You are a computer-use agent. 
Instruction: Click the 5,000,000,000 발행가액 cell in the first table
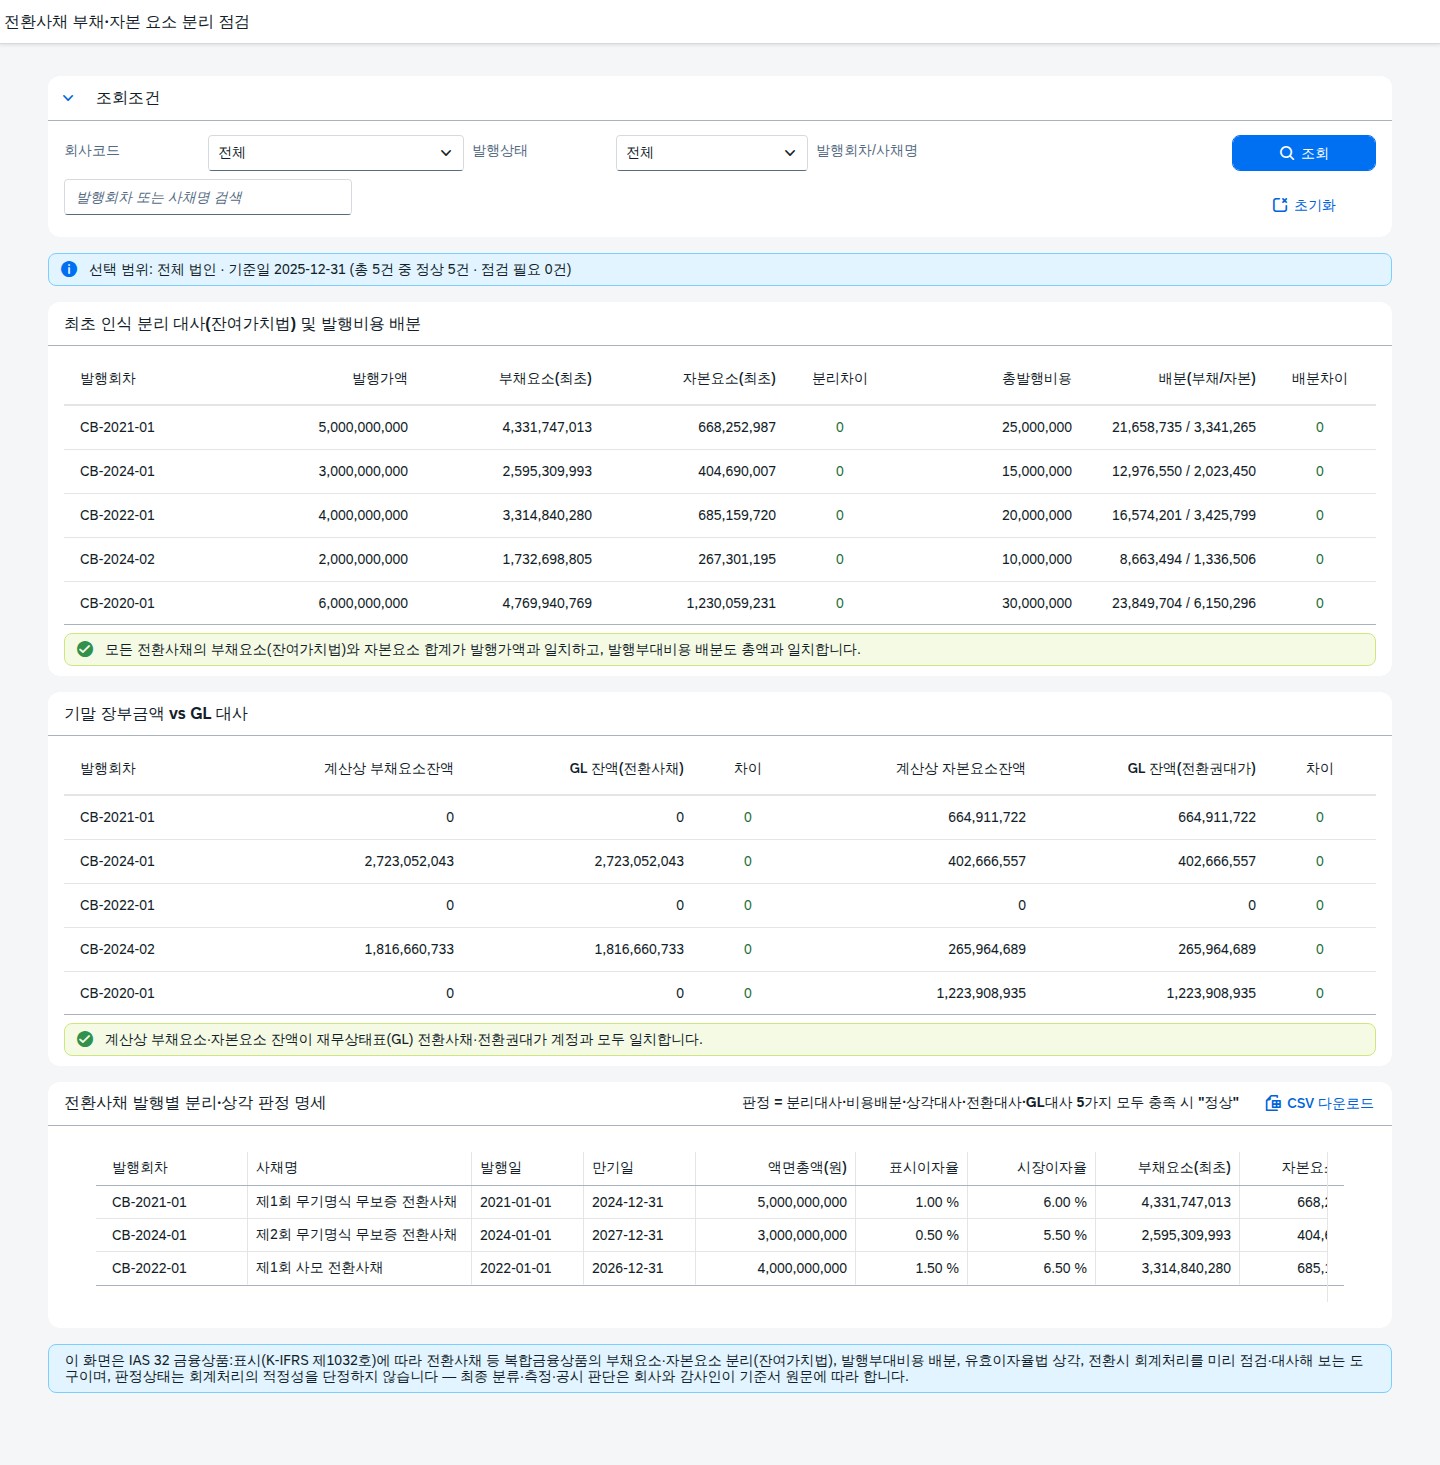point(363,427)
